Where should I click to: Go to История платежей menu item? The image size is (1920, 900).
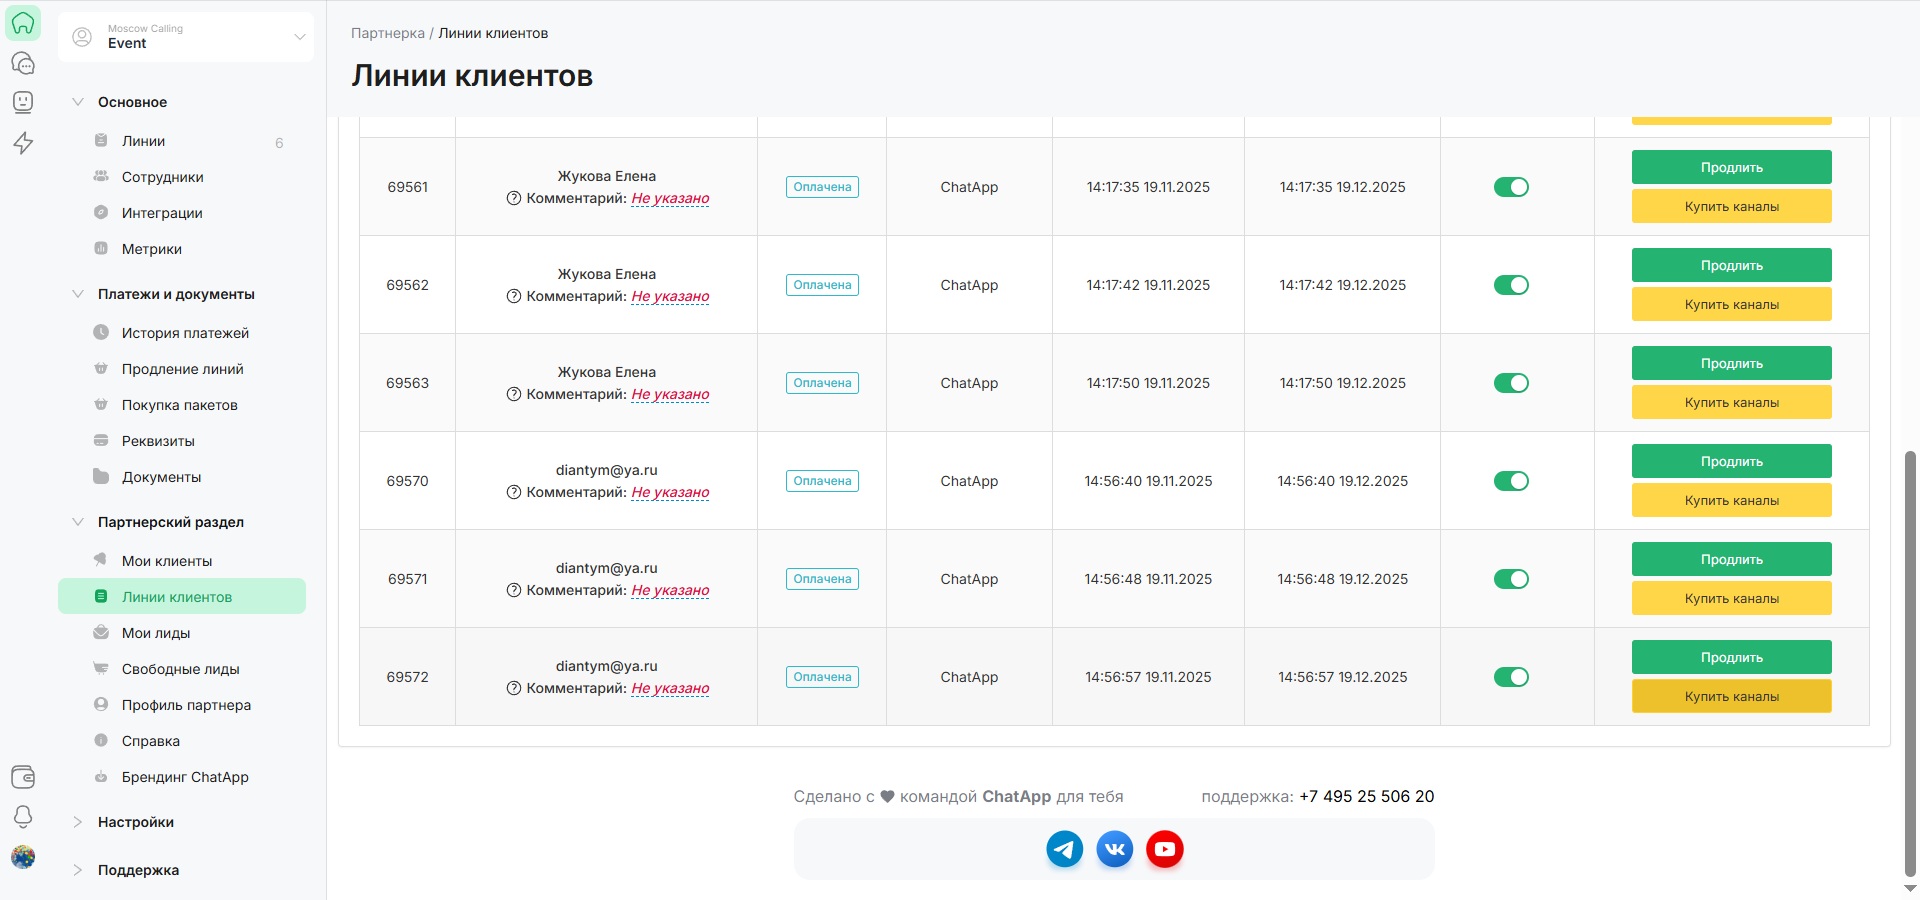(x=185, y=333)
